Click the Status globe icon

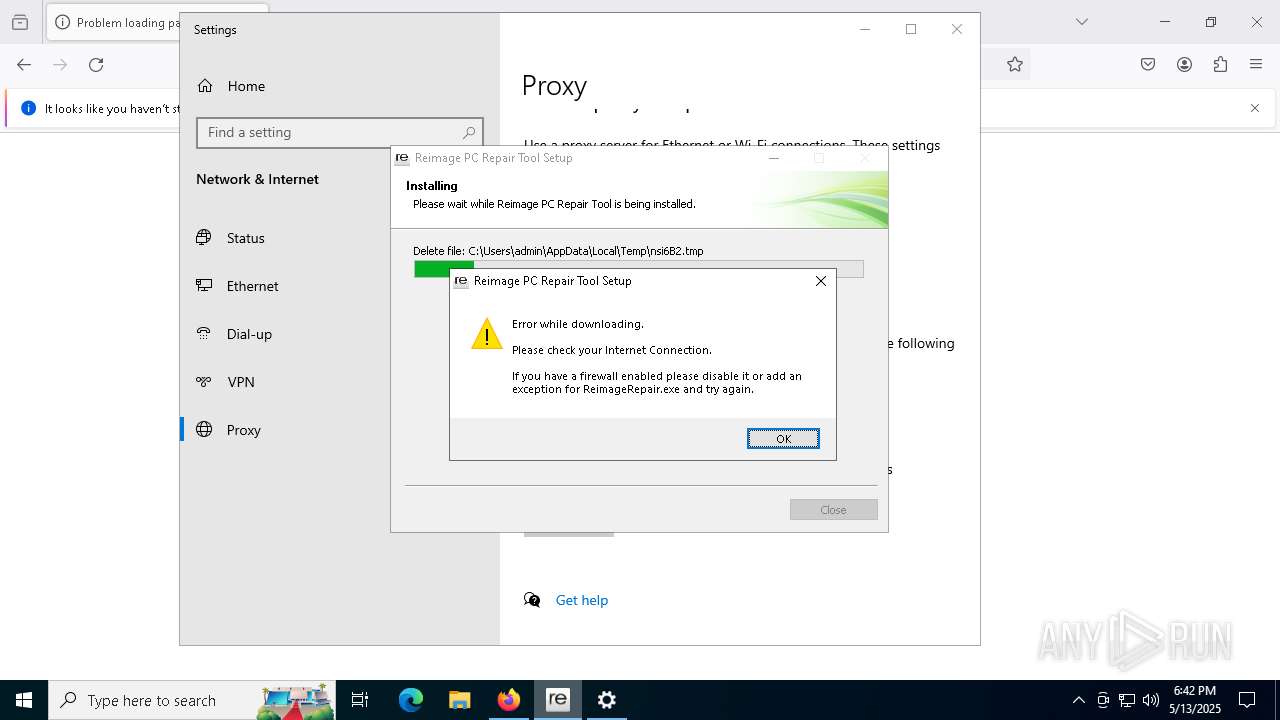pyautogui.click(x=204, y=238)
